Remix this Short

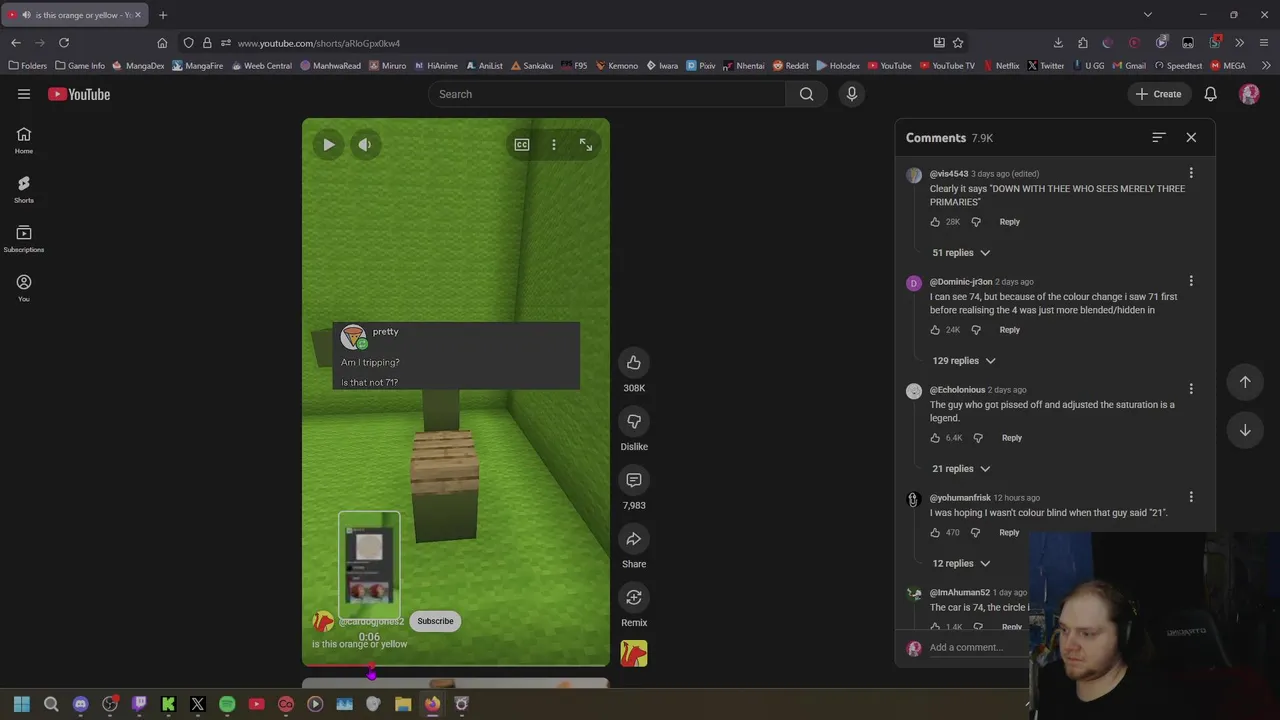pos(634,598)
